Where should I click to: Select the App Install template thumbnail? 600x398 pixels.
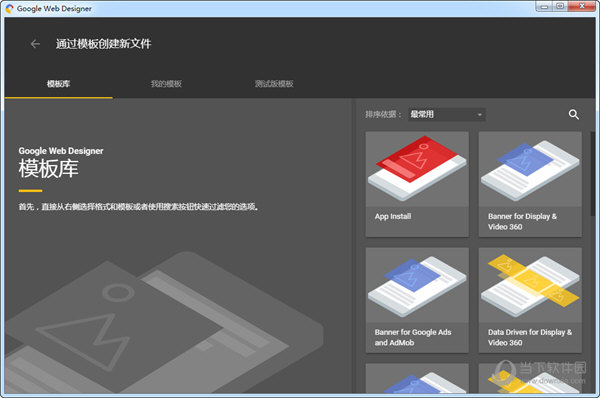click(x=417, y=169)
